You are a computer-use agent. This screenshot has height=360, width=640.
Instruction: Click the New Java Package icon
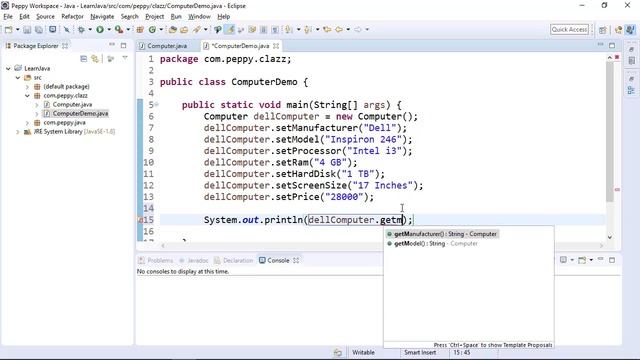[x=140, y=30]
